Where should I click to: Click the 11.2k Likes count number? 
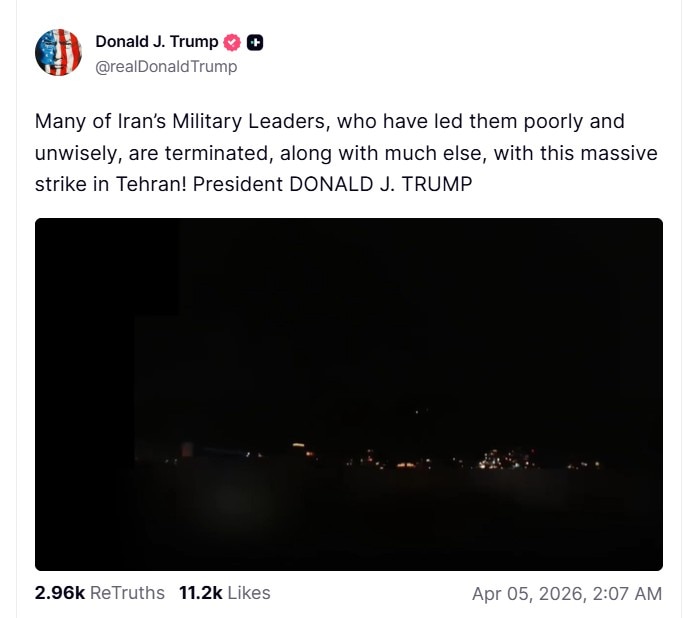tap(200, 593)
